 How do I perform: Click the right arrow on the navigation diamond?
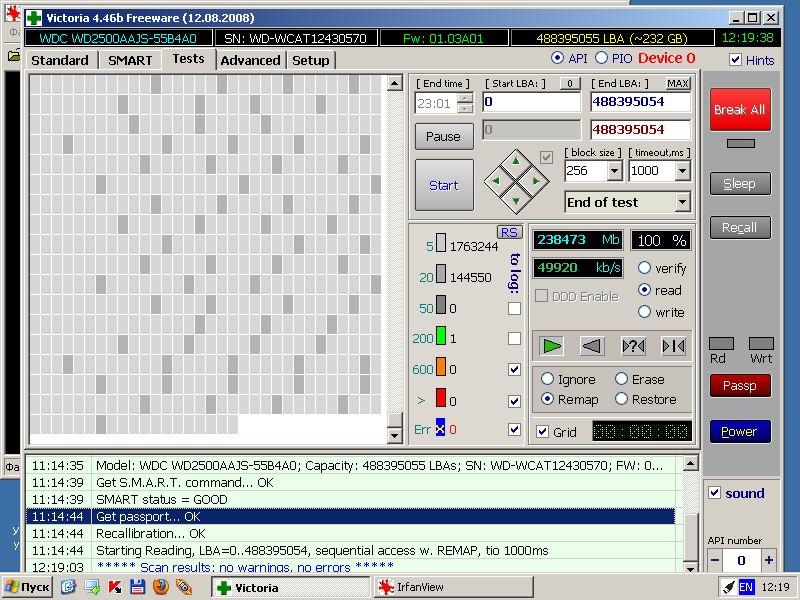click(x=536, y=181)
